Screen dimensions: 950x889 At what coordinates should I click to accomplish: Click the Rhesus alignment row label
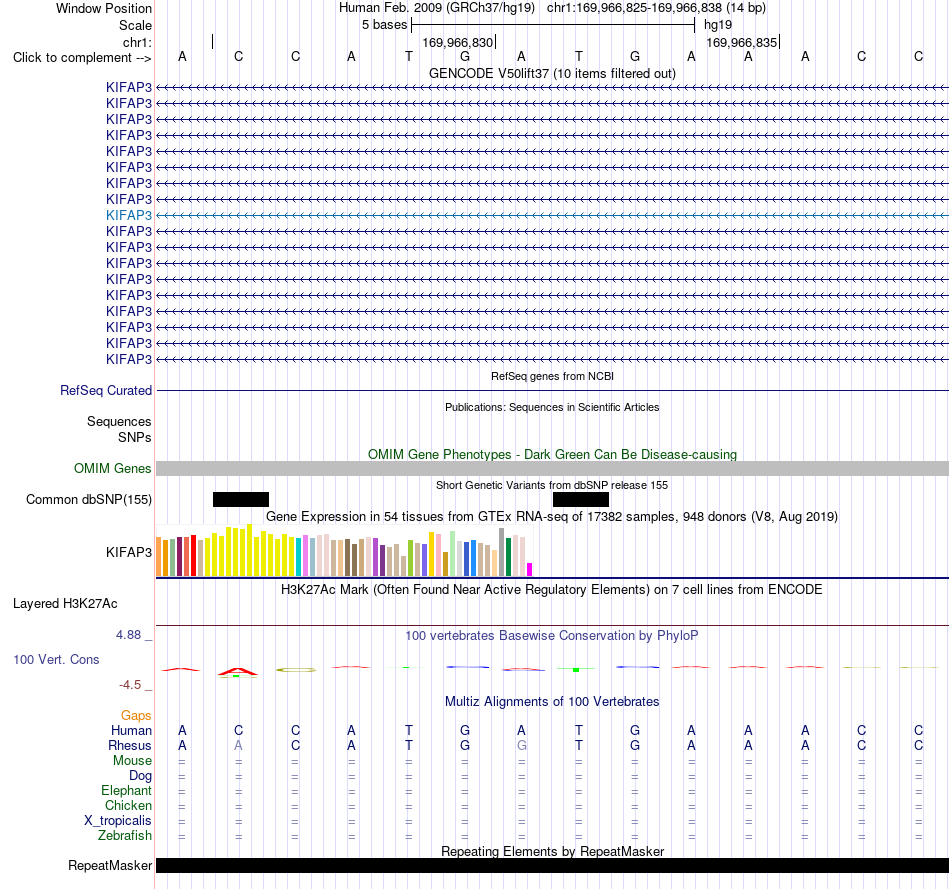click(x=130, y=745)
